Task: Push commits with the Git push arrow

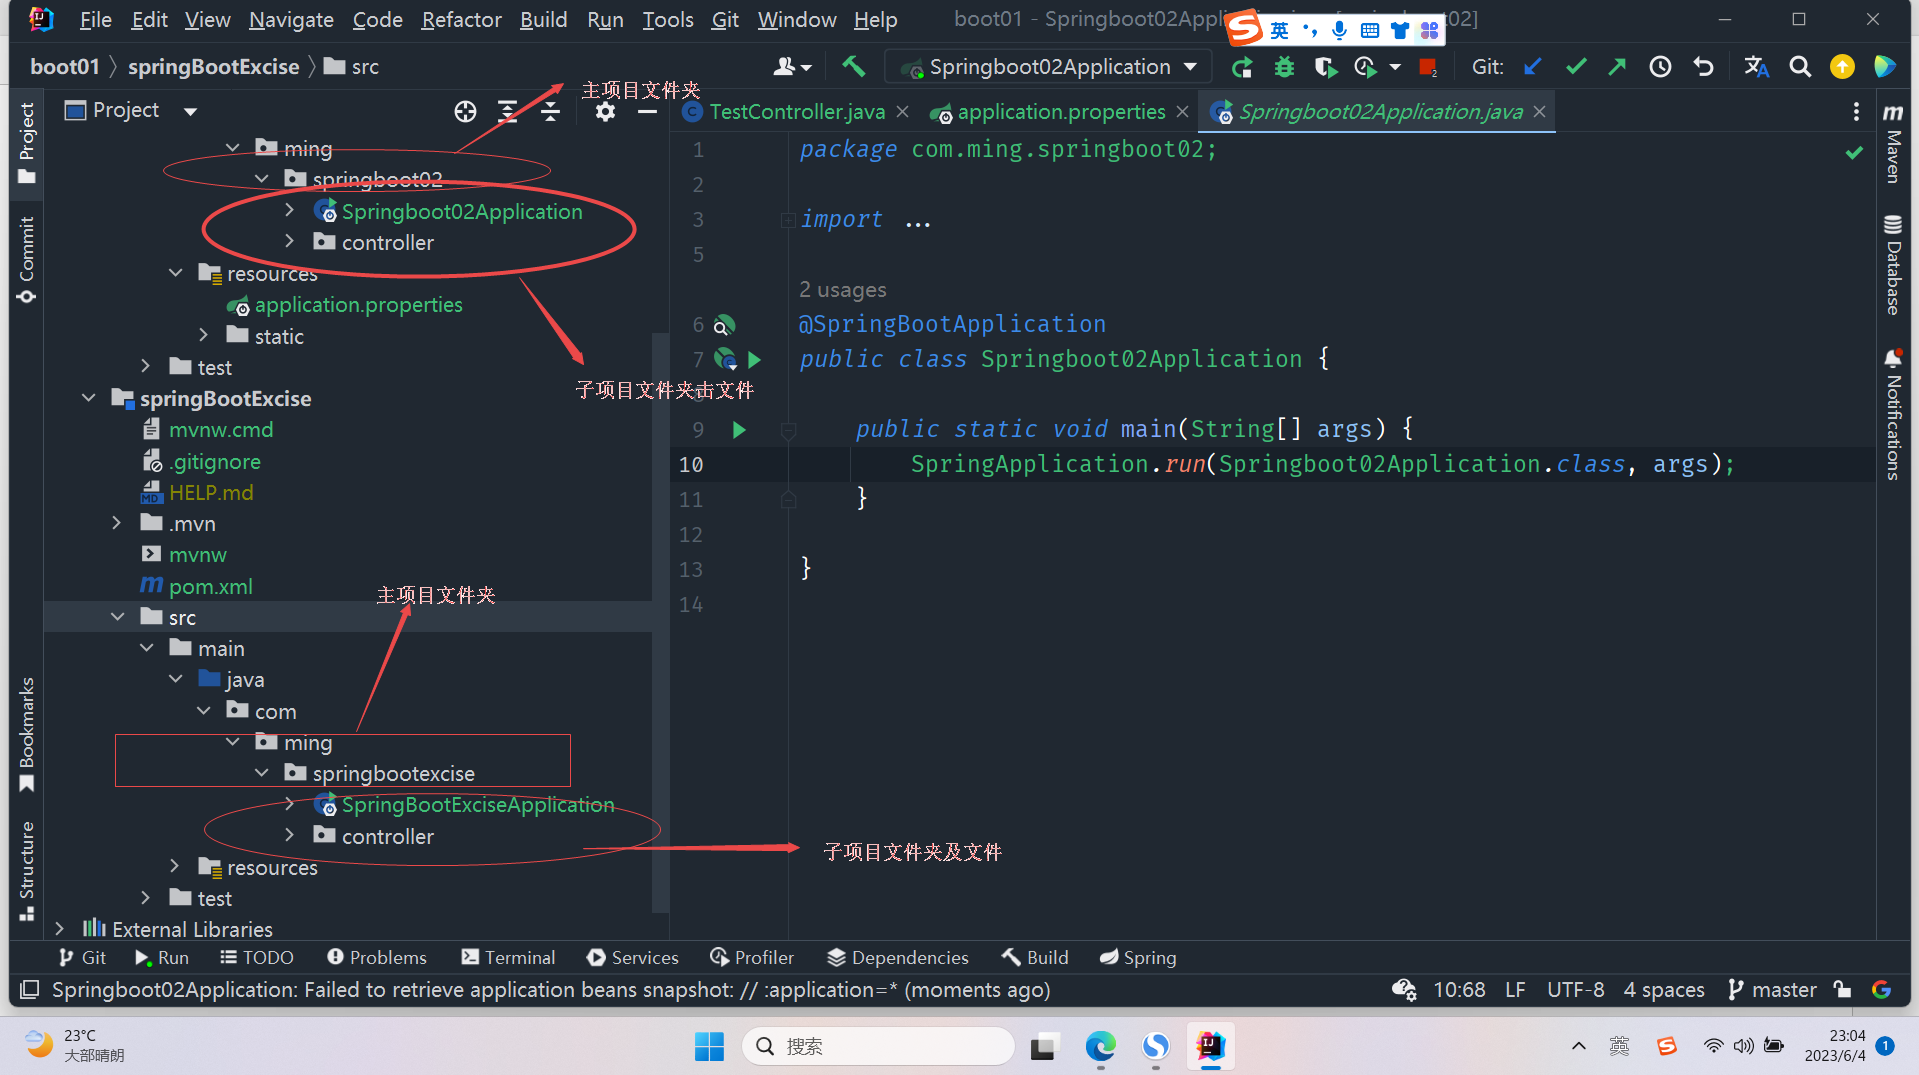Action: tap(1617, 67)
